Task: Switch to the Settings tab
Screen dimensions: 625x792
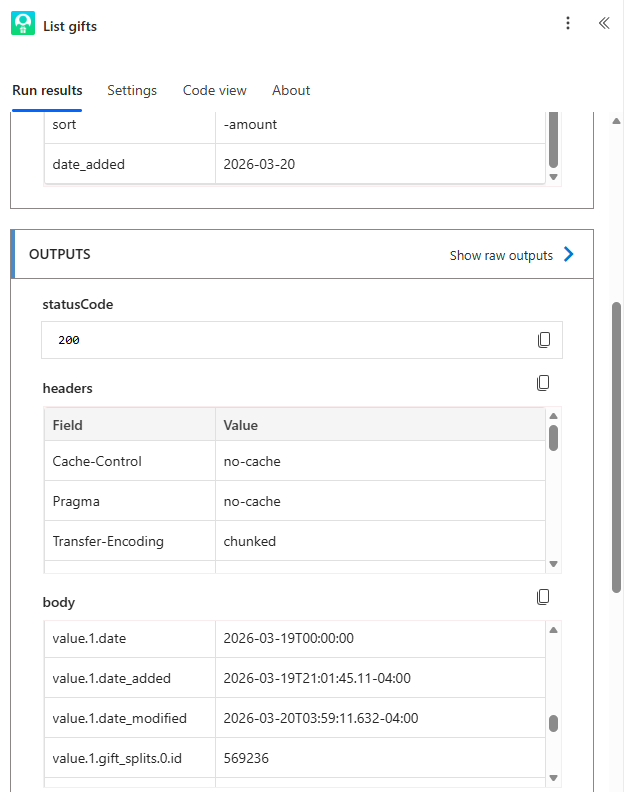Action: (x=132, y=90)
